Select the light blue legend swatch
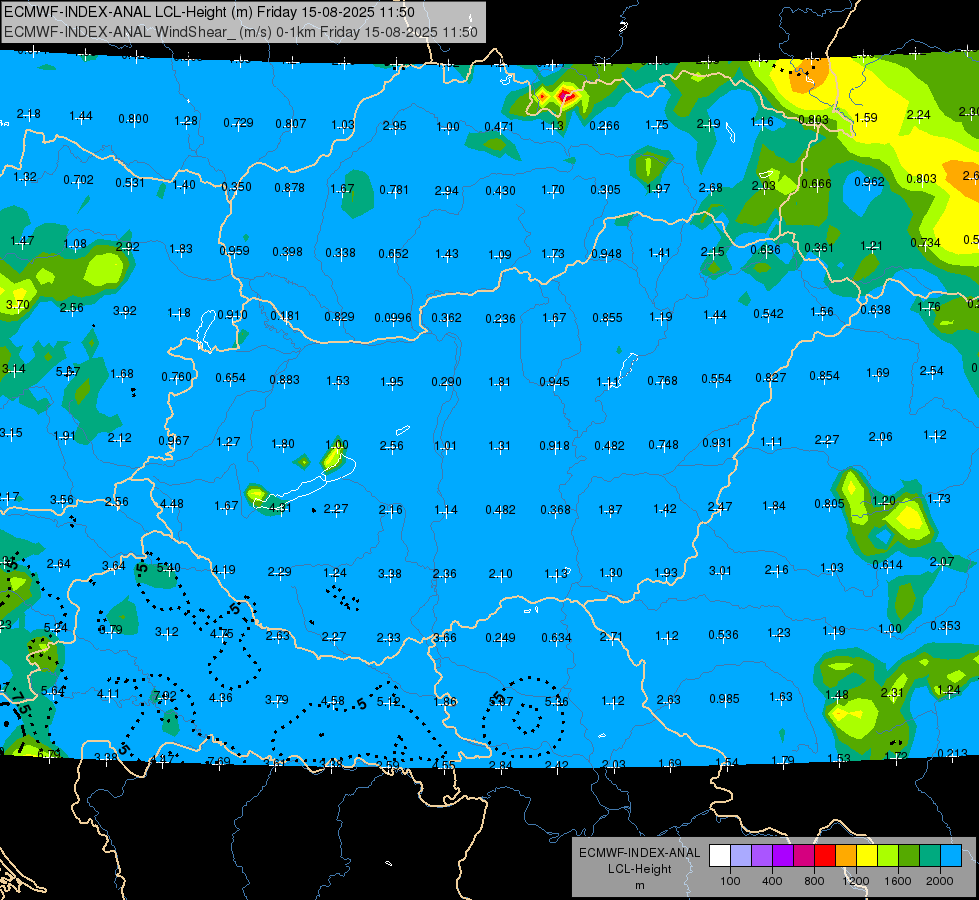This screenshot has height=900, width=979. 952,856
